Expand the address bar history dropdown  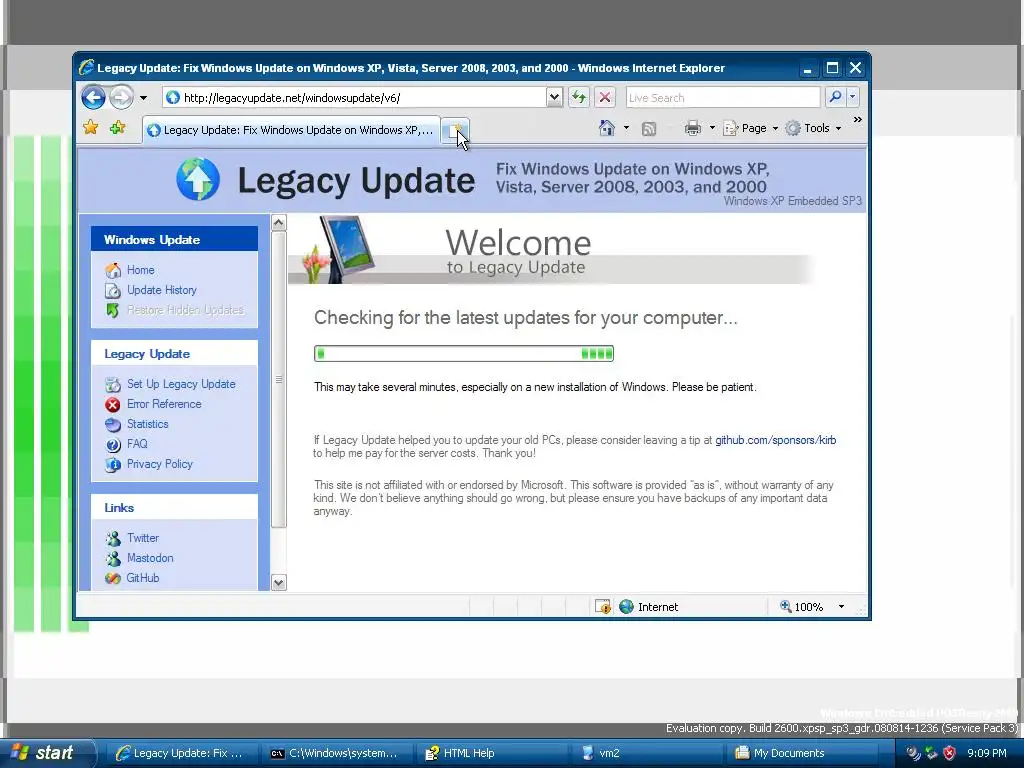point(554,98)
